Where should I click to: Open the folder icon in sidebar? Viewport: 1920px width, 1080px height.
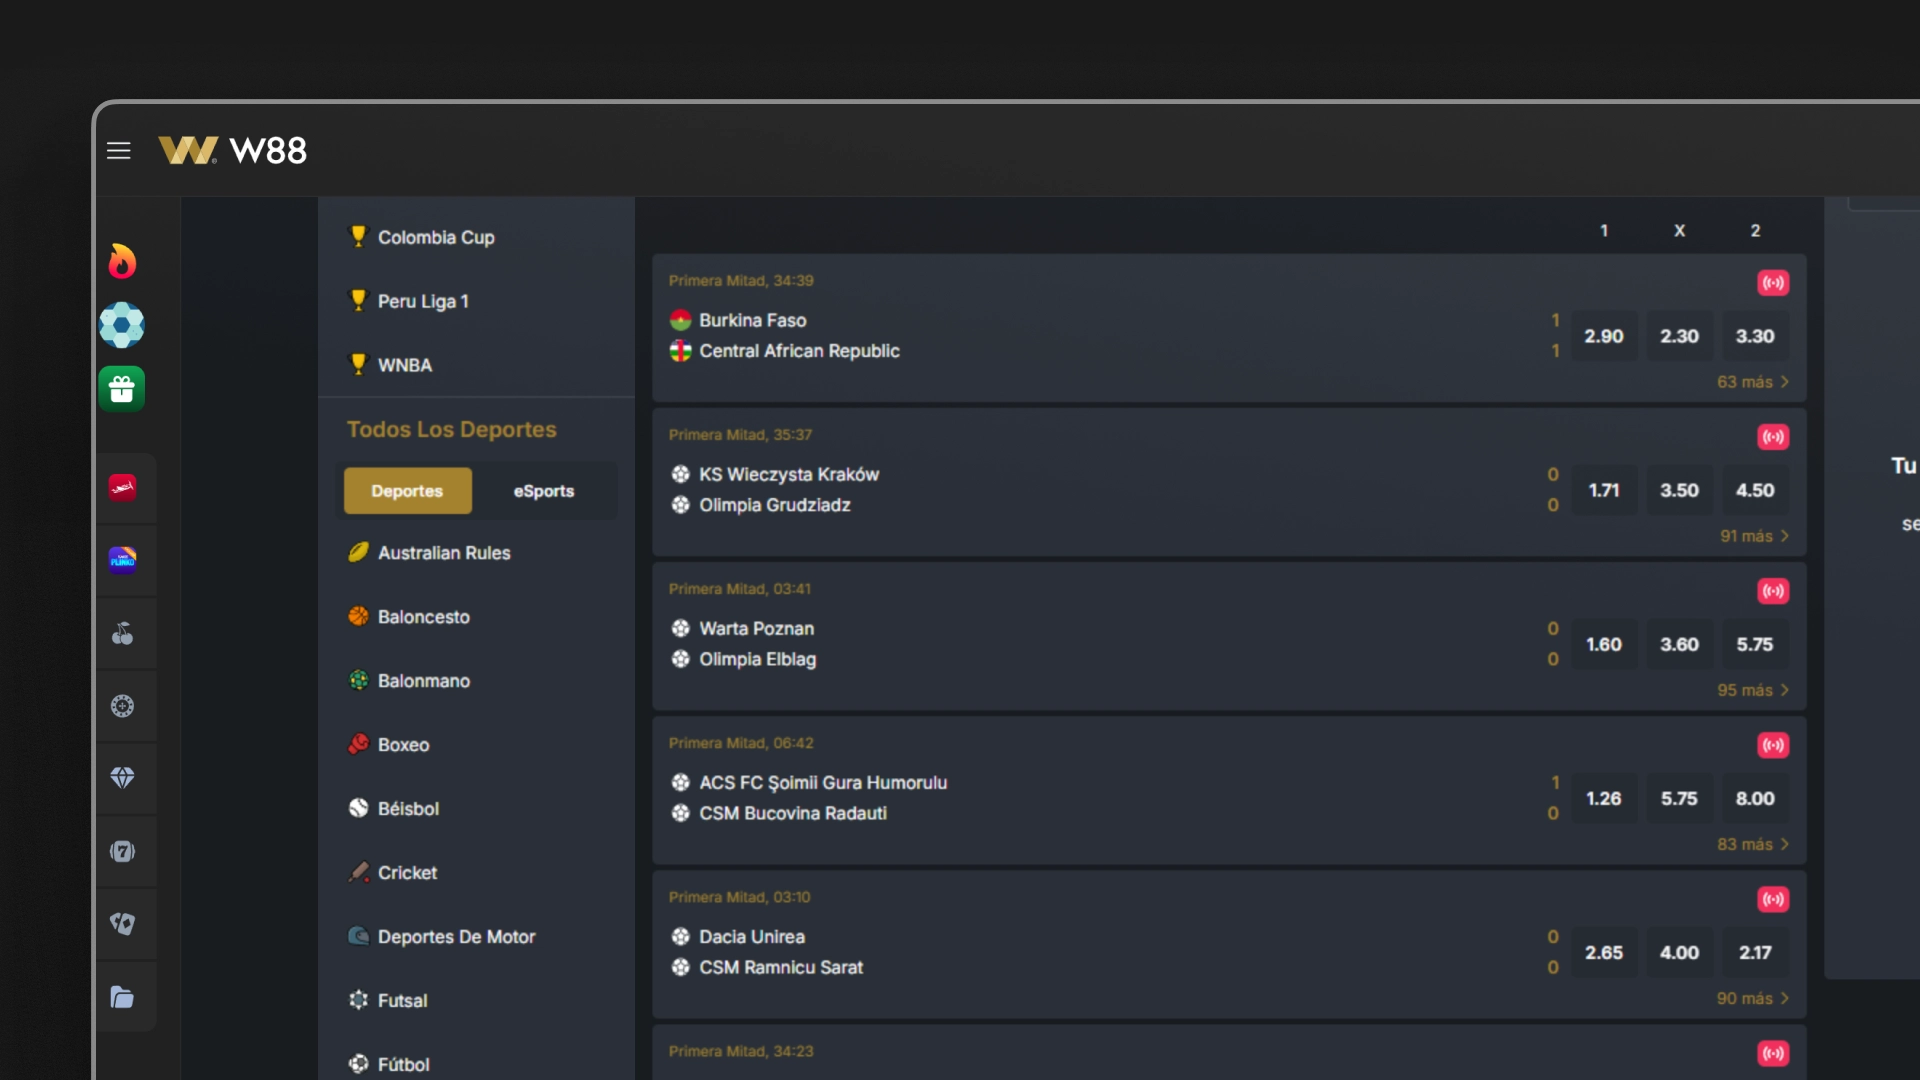(123, 997)
